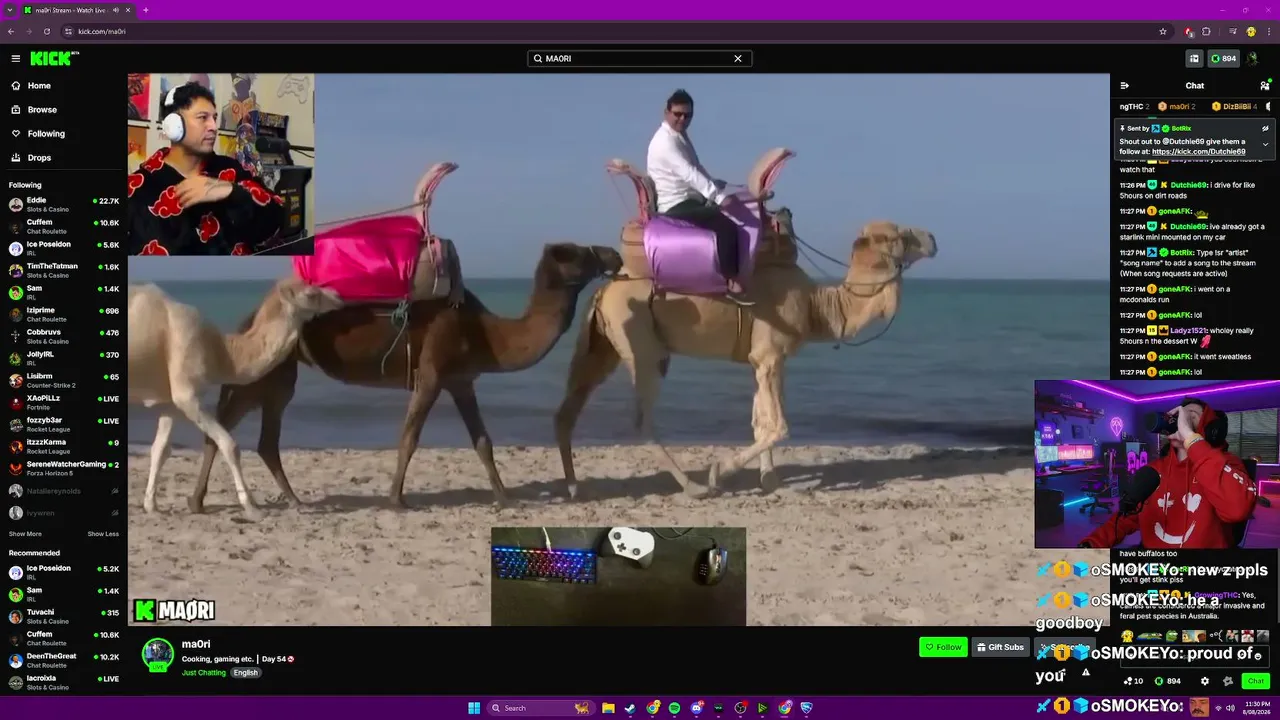The height and width of the screenshot is (720, 1280).
Task: Open TimTheTatman's channel from sidebar
Action: pyautogui.click(x=64, y=270)
